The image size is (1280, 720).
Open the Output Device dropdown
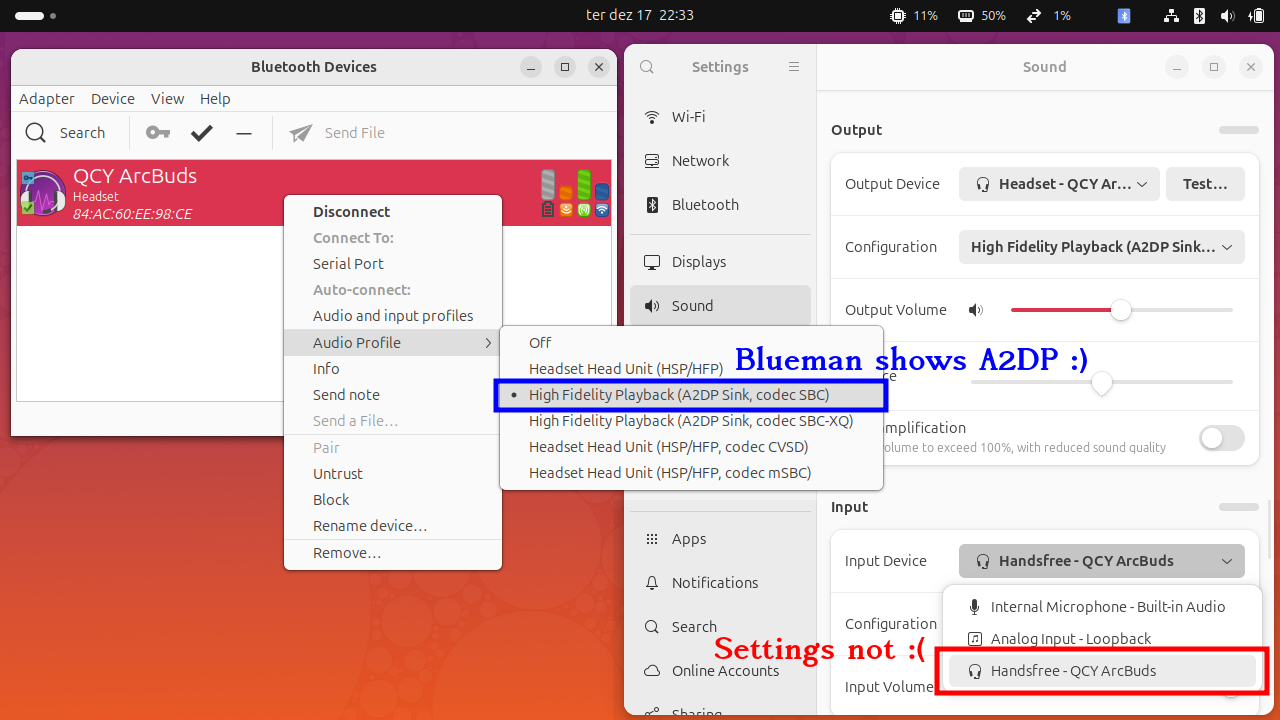tap(1059, 184)
